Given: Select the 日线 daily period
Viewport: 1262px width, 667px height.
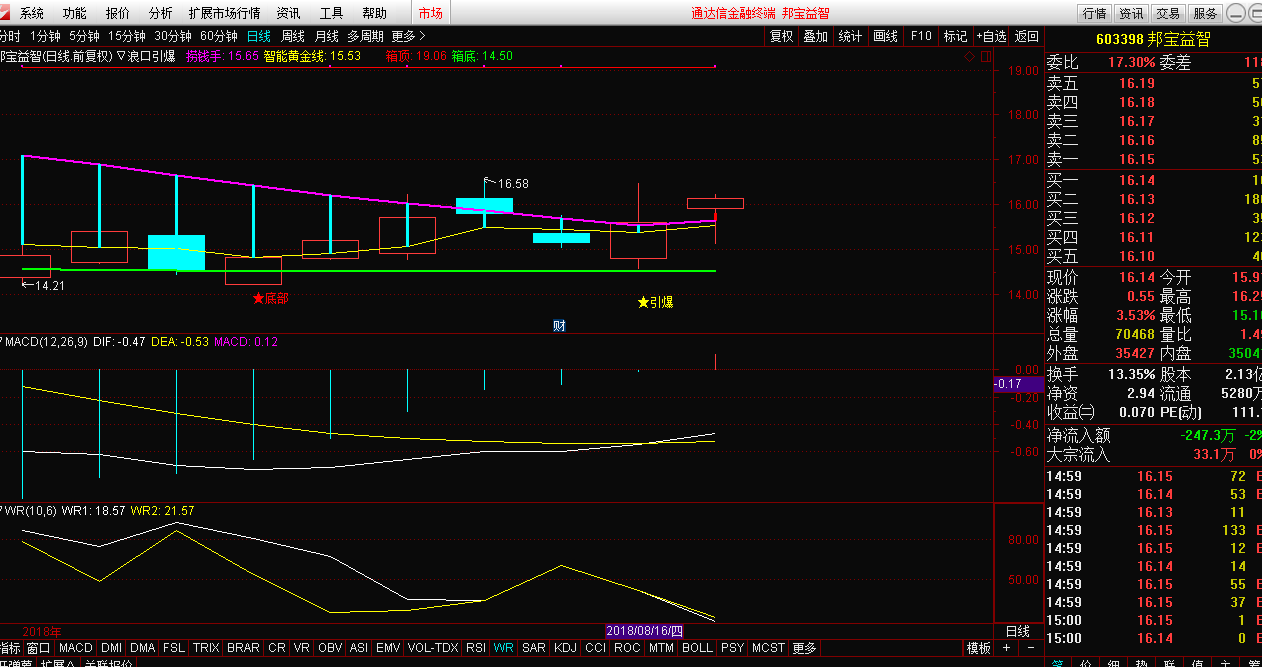Looking at the screenshot, I should [258, 36].
